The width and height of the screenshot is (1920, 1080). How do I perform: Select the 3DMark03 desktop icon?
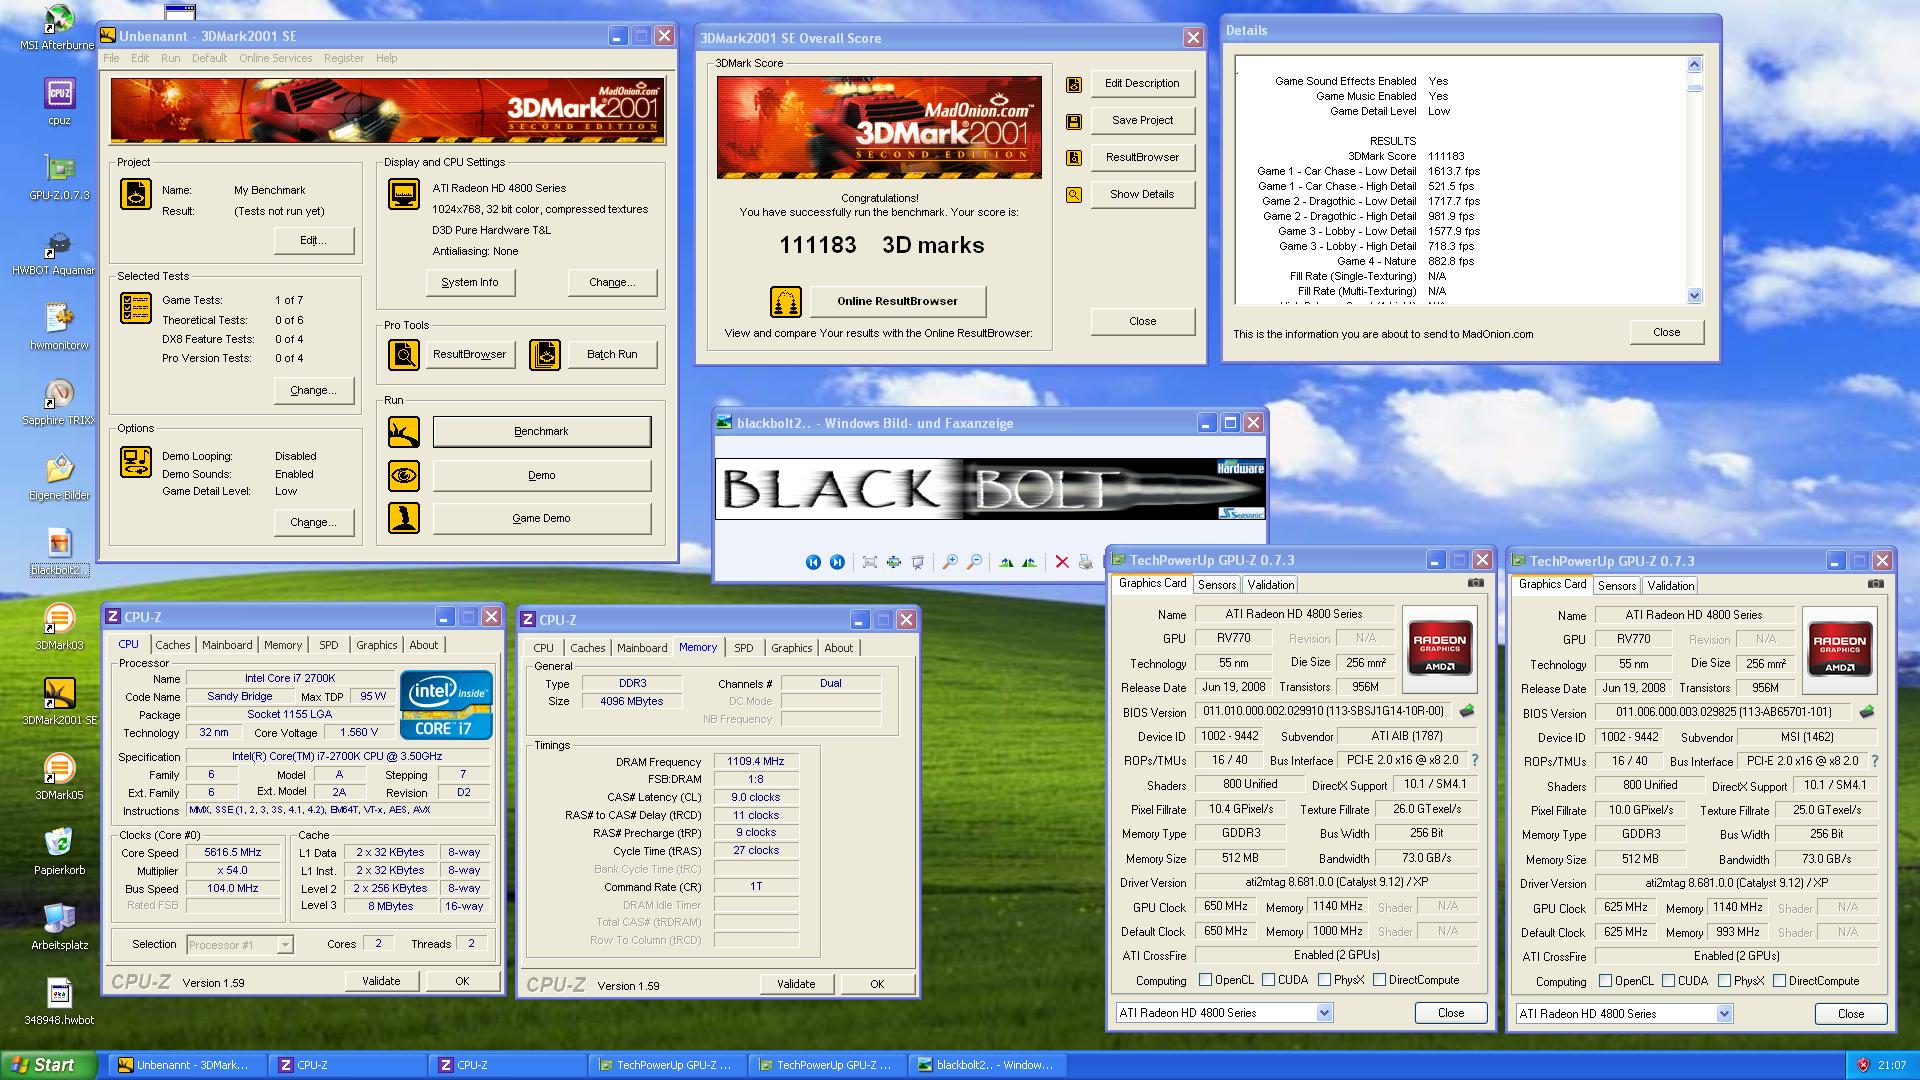pos(59,627)
